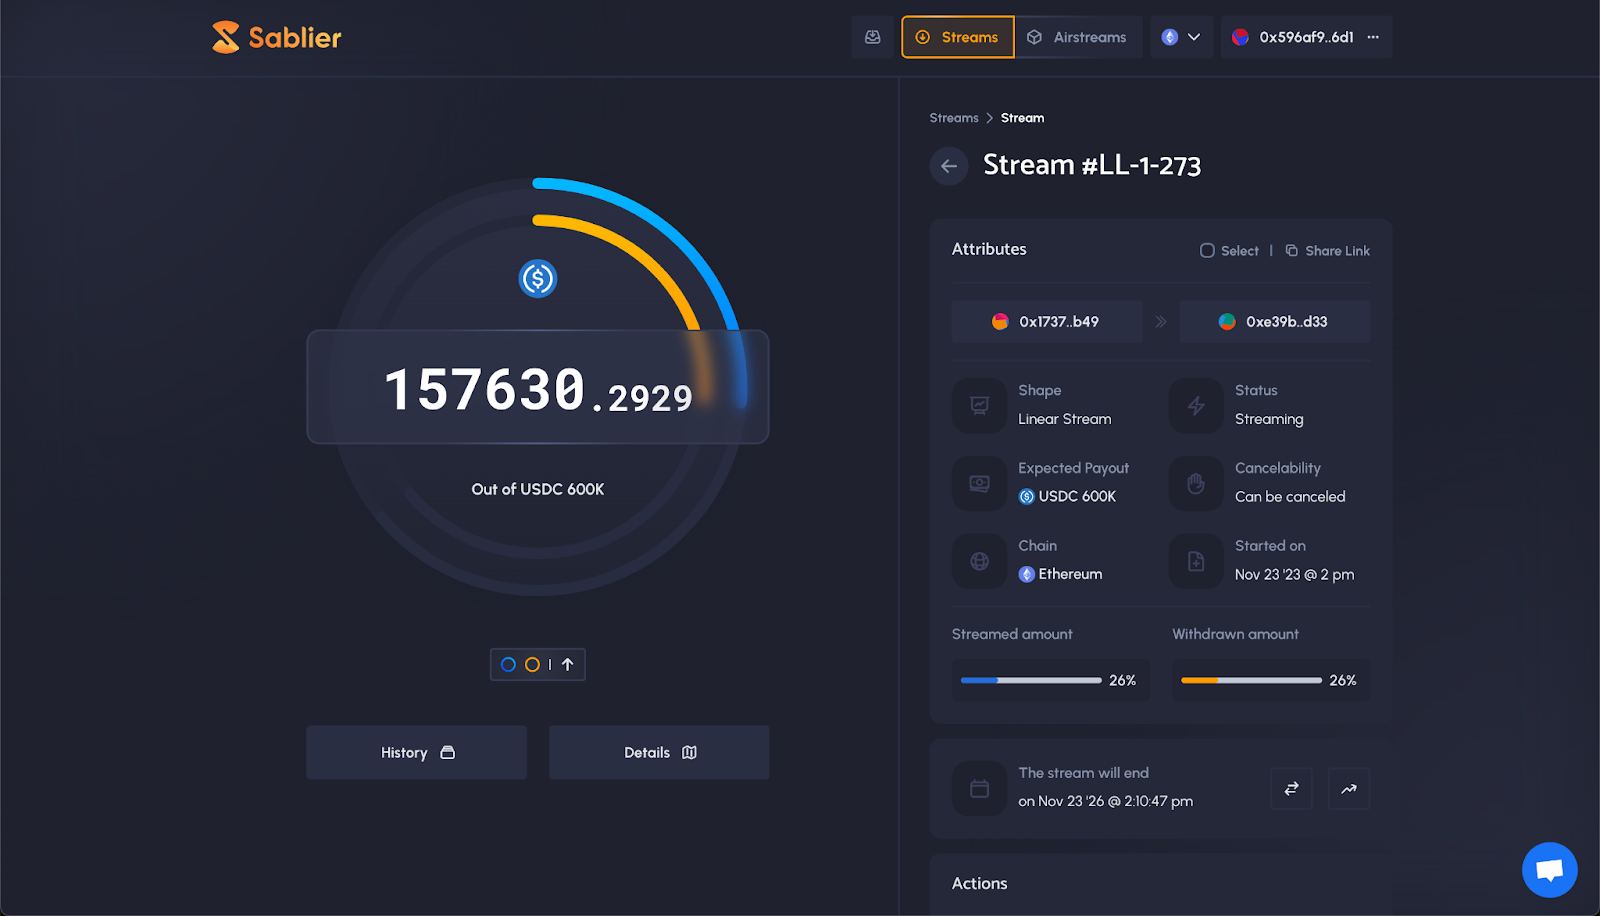Click the Status lightning bolt icon

(1196, 405)
